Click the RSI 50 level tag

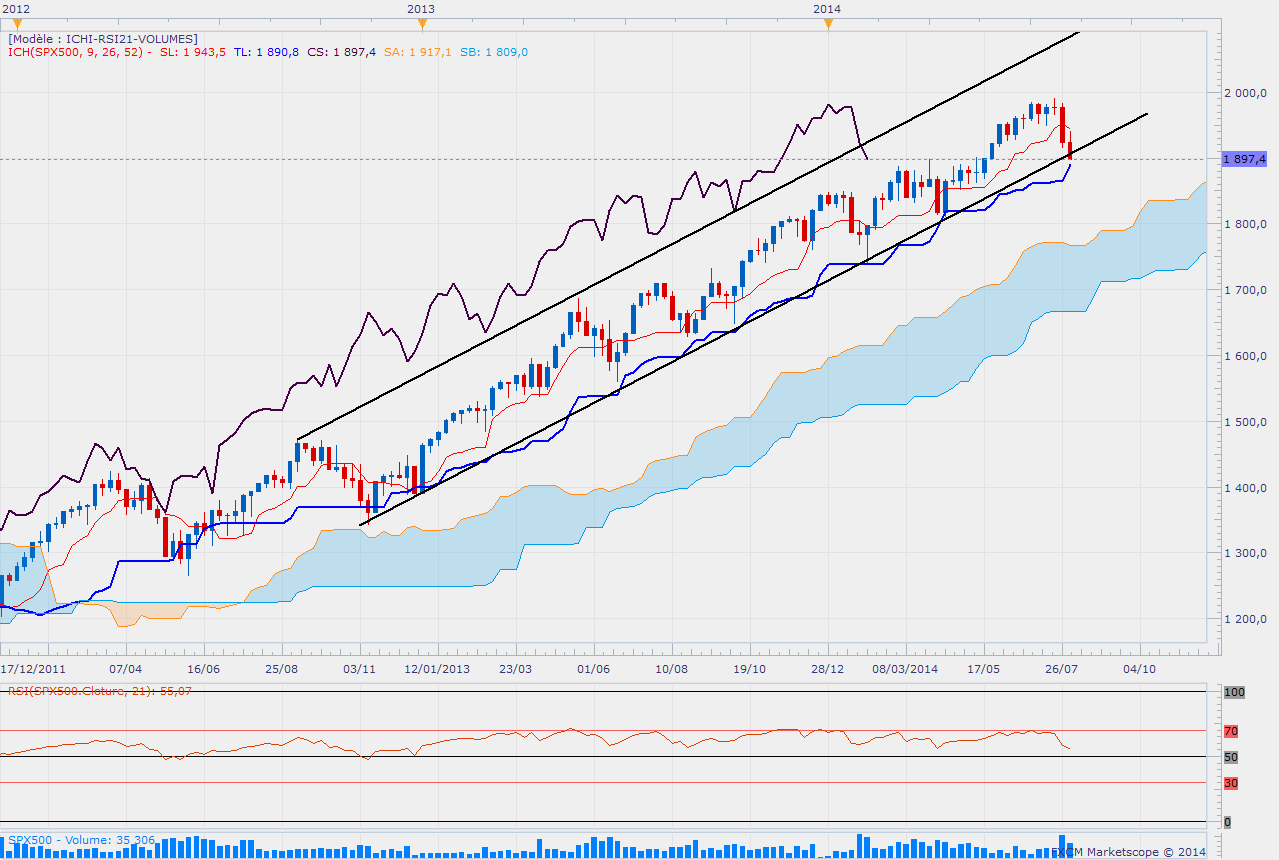1231,757
